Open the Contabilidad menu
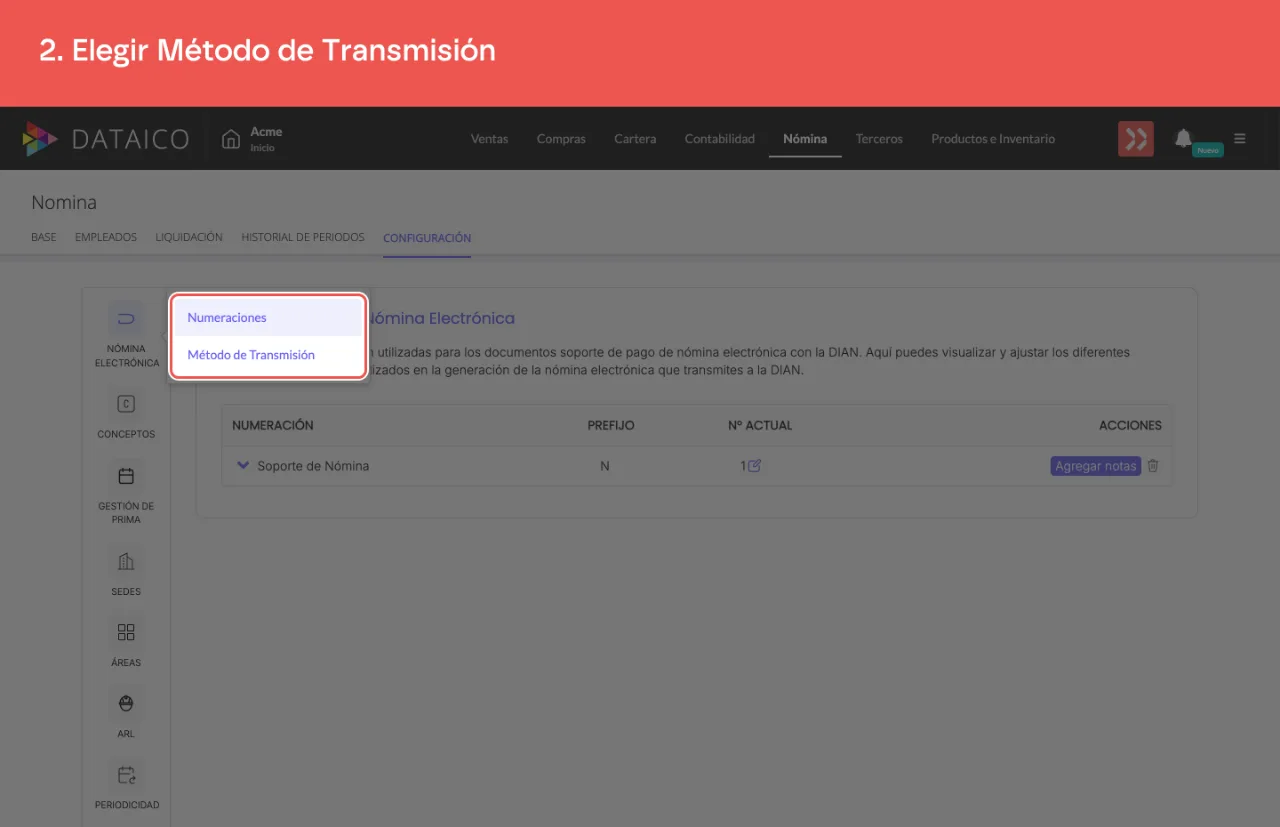Screen dimensions: 1280x827 coord(720,139)
